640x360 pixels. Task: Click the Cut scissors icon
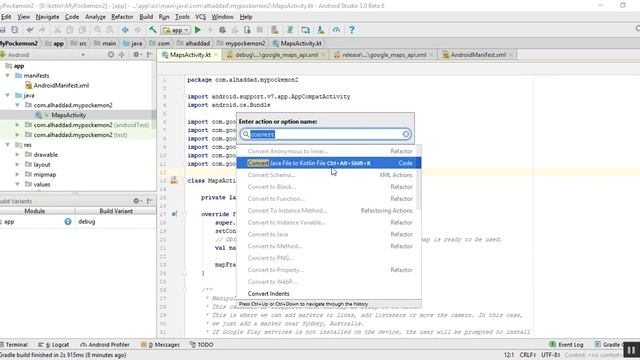click(x=58, y=30)
